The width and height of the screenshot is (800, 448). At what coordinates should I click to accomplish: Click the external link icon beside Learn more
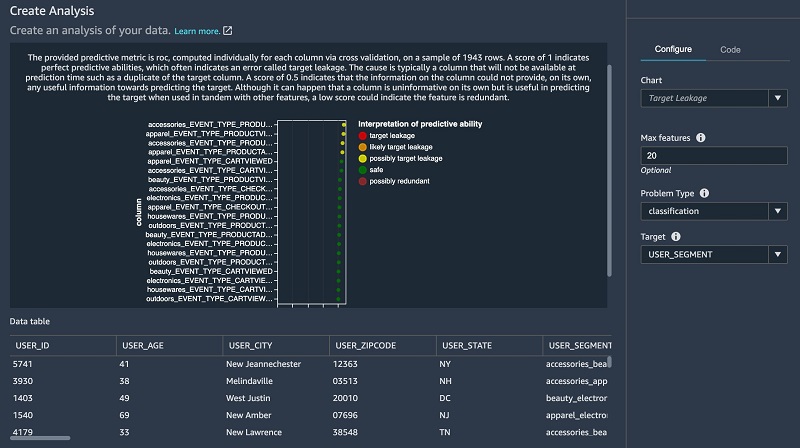click(228, 31)
